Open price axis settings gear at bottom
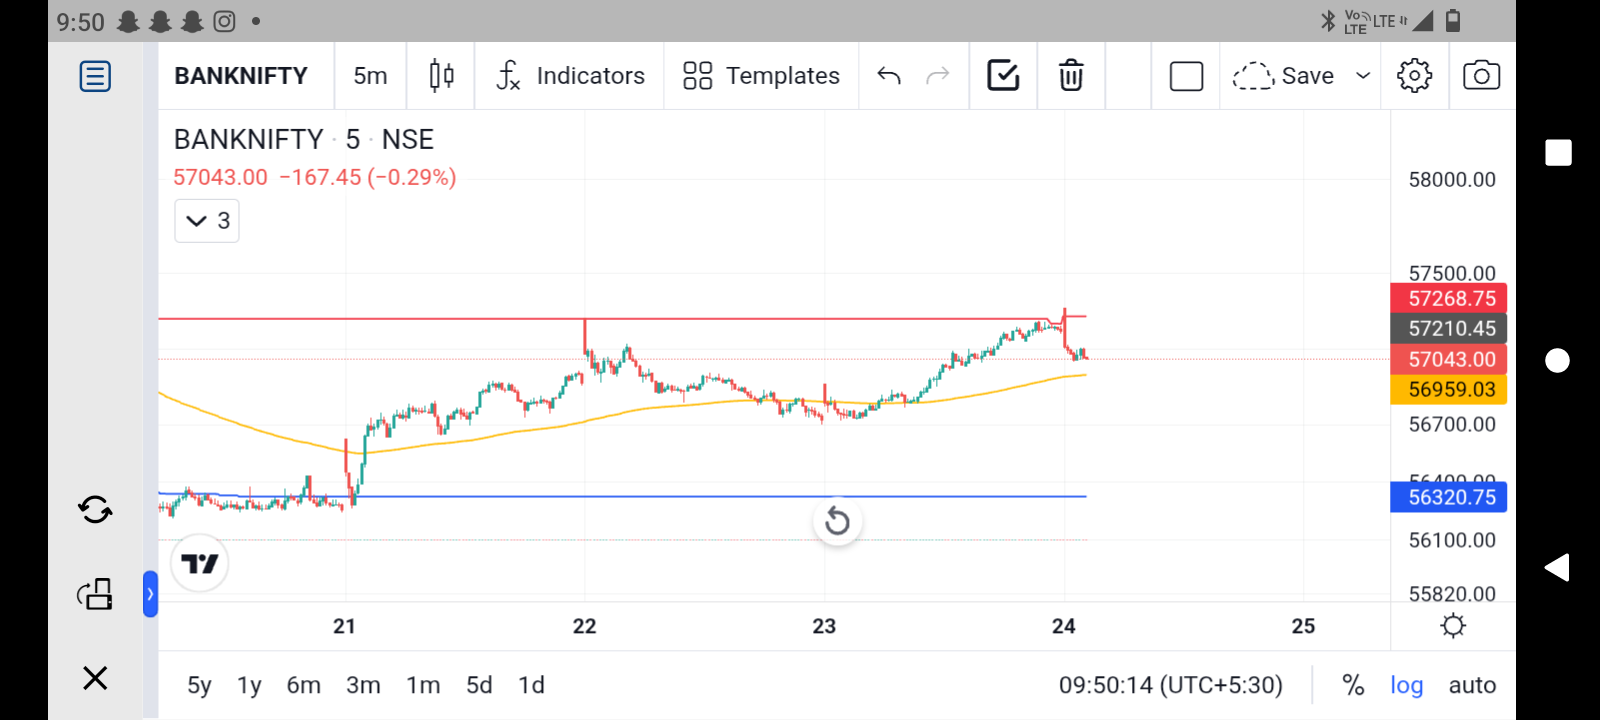This screenshot has width=1600, height=720. [1453, 626]
